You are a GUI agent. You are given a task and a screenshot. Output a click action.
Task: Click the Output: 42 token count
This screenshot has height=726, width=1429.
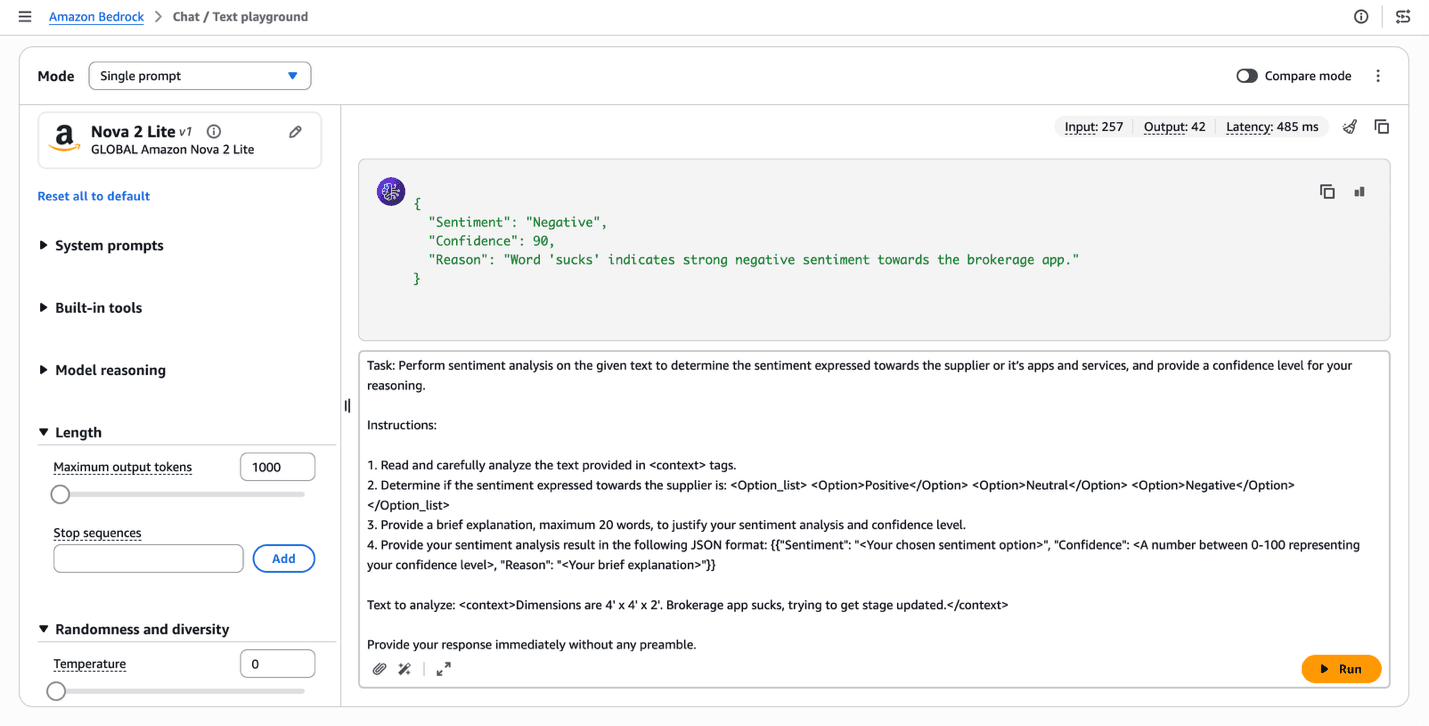pyautogui.click(x=1174, y=127)
